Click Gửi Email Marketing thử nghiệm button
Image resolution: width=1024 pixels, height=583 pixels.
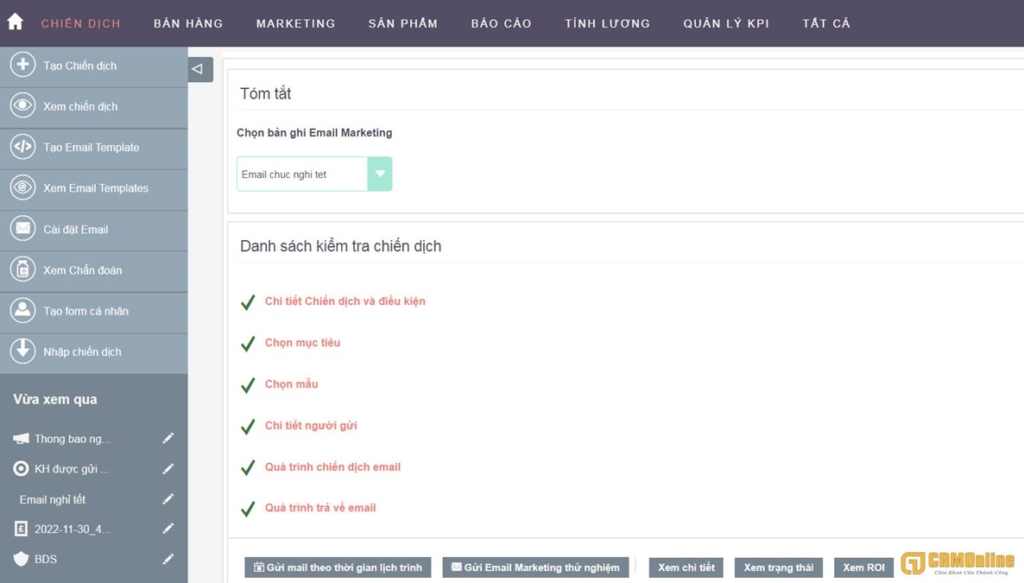pyautogui.click(x=536, y=568)
